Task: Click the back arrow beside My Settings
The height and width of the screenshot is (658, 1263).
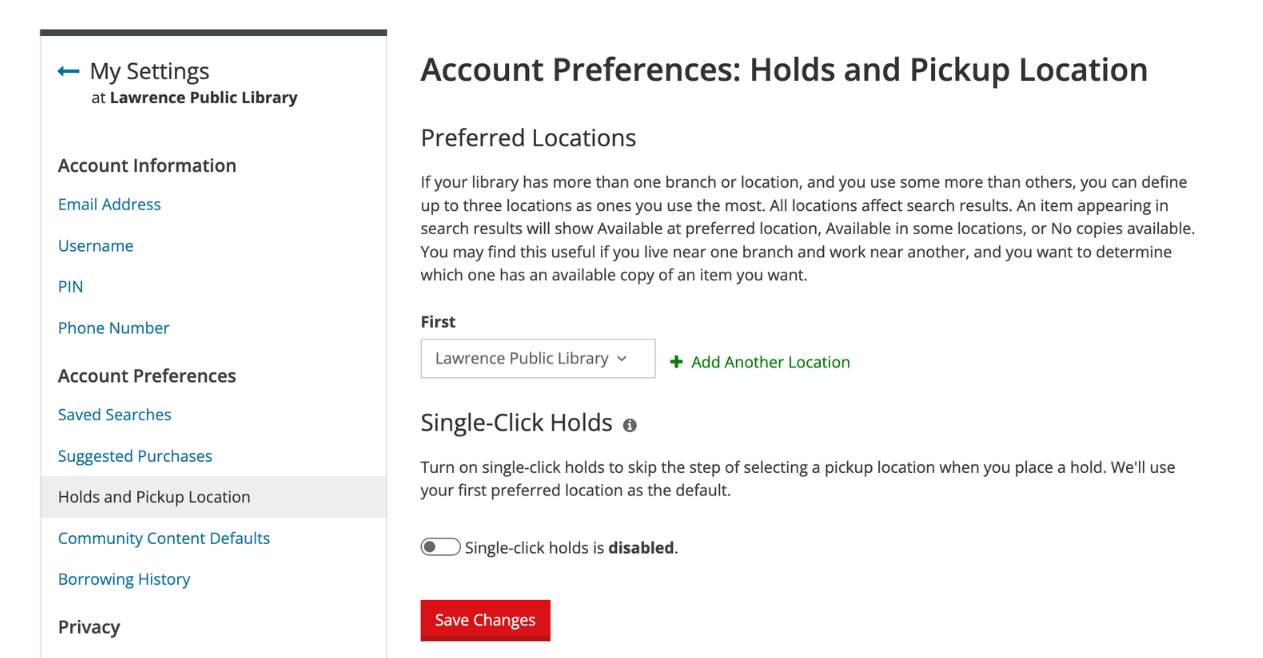Action: pos(68,71)
